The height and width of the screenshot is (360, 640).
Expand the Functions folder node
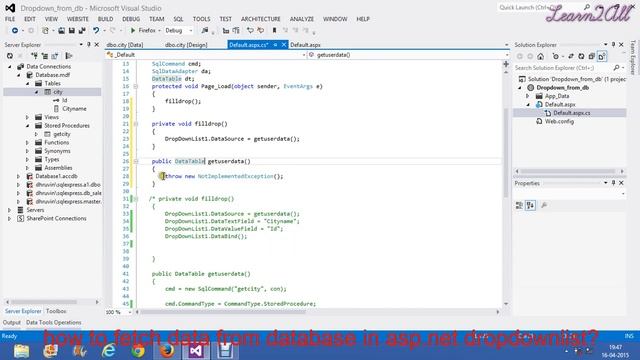pyautogui.click(x=27, y=142)
